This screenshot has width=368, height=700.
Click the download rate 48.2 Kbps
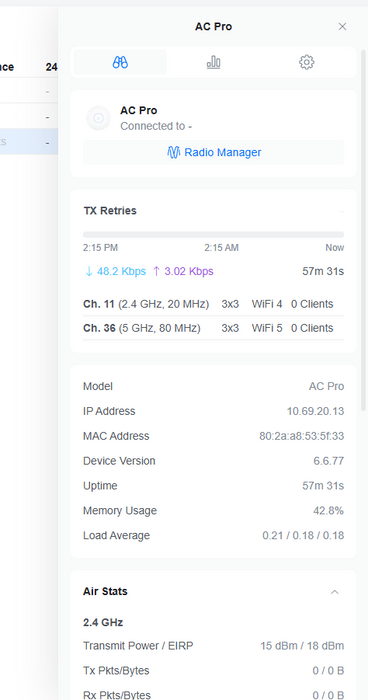[x=115, y=271]
